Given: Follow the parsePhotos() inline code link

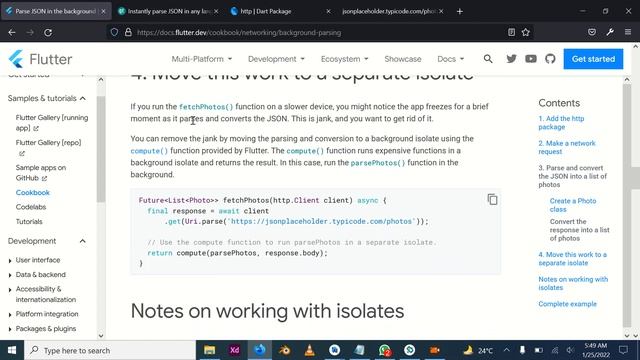Looking at the screenshot, I should (378, 163).
